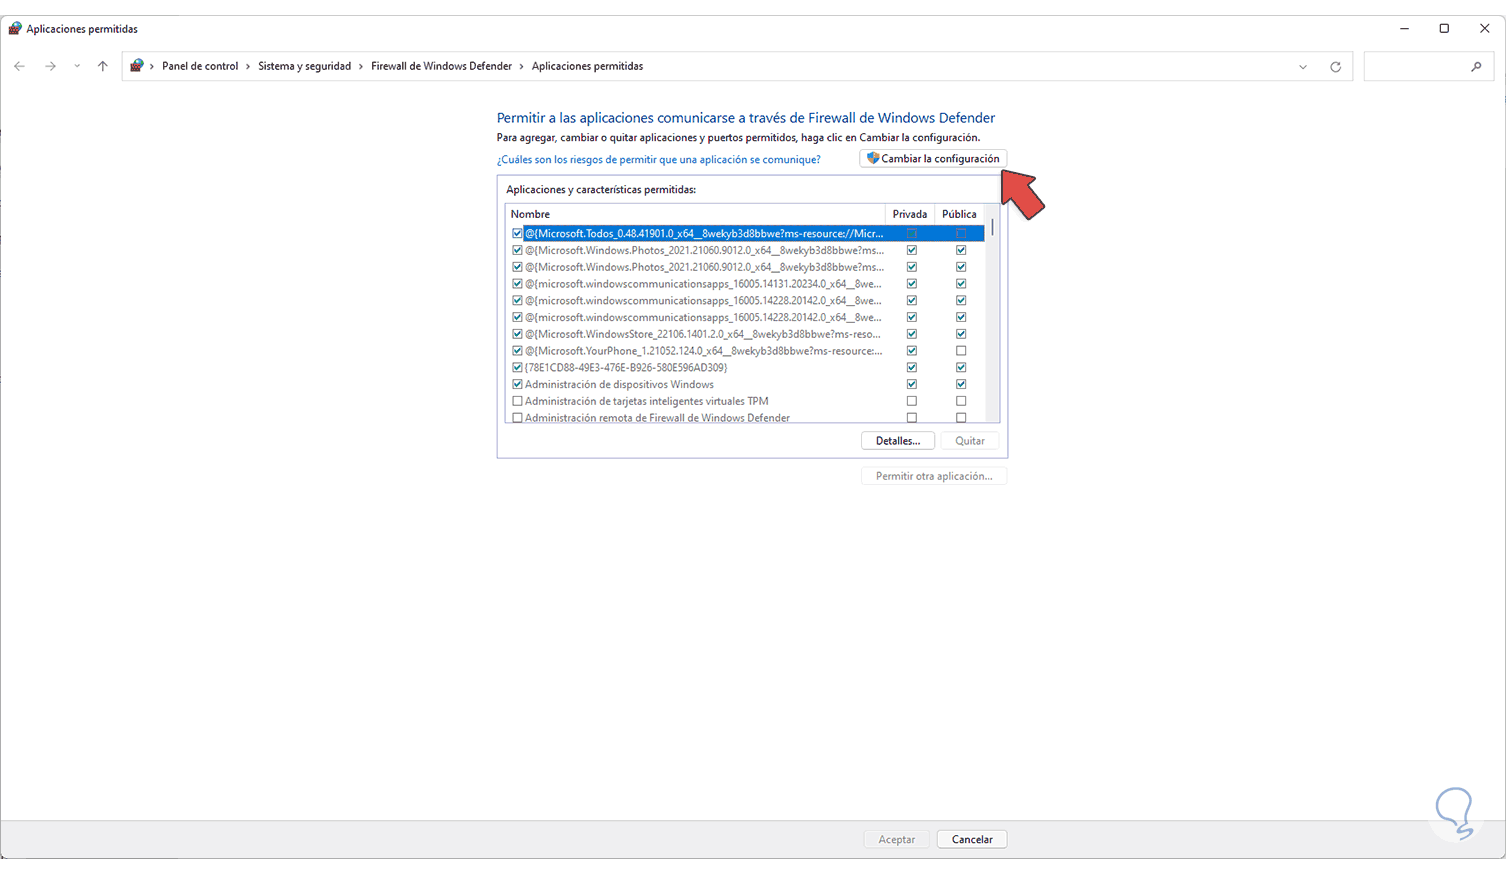Screen dimensions: 1506x875
Task: Expand the chevron after Panel de control
Action: (248, 66)
